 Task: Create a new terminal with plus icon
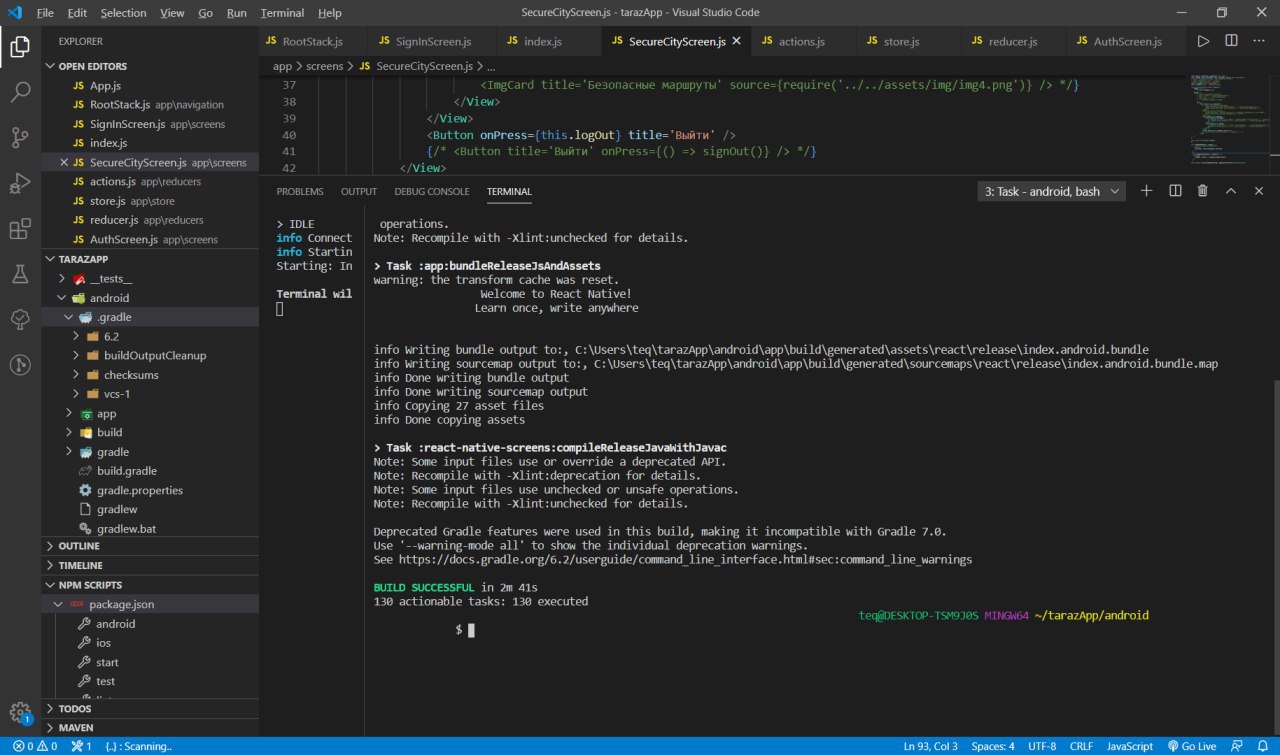[x=1147, y=191]
